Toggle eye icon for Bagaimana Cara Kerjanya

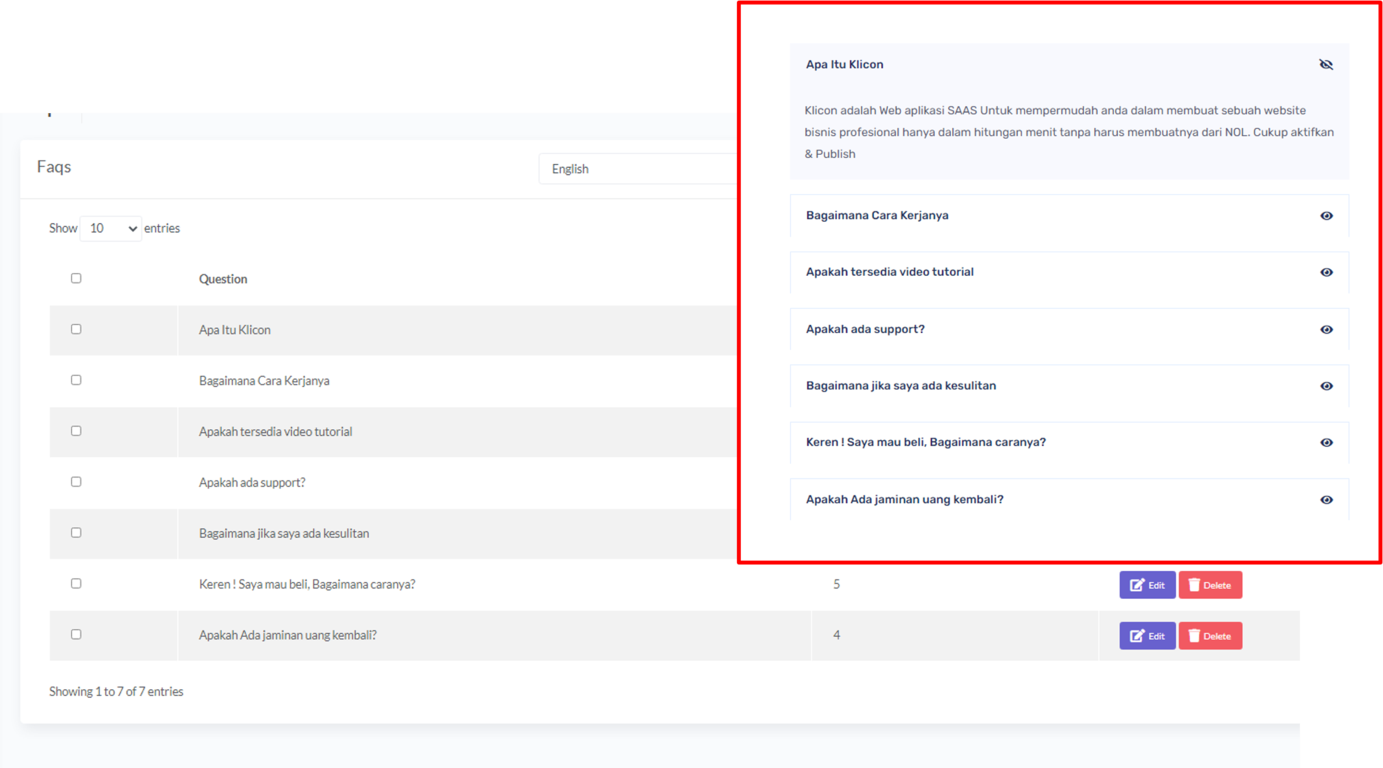(1326, 216)
